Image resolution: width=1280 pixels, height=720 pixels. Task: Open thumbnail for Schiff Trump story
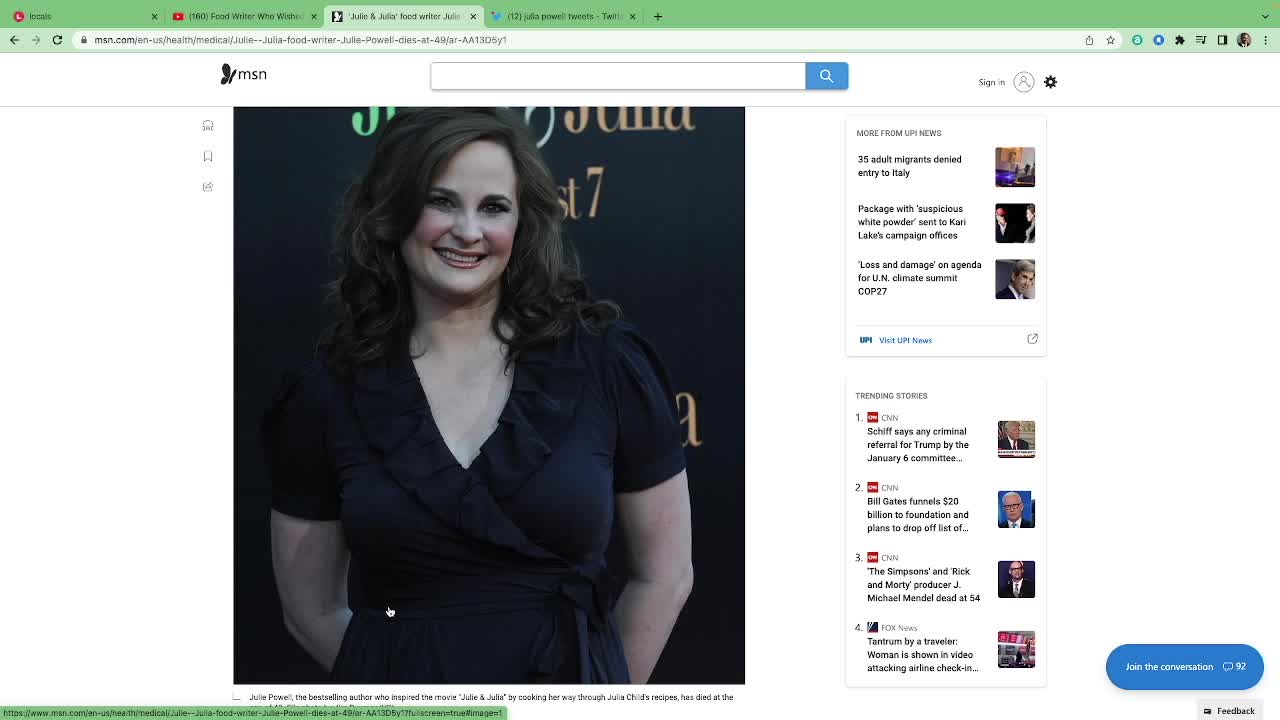[x=1016, y=439]
